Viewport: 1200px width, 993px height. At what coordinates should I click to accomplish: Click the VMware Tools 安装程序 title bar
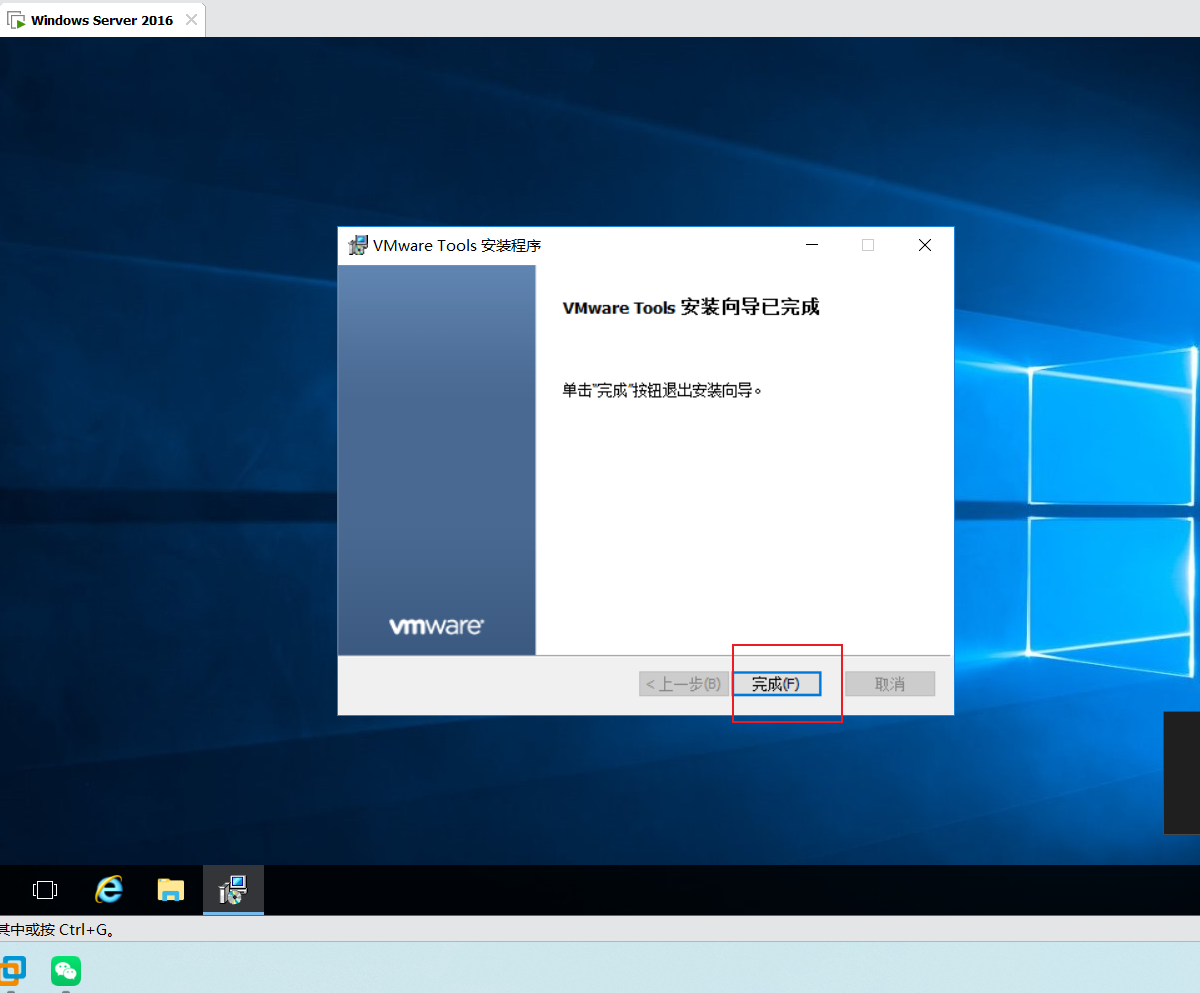click(x=600, y=245)
